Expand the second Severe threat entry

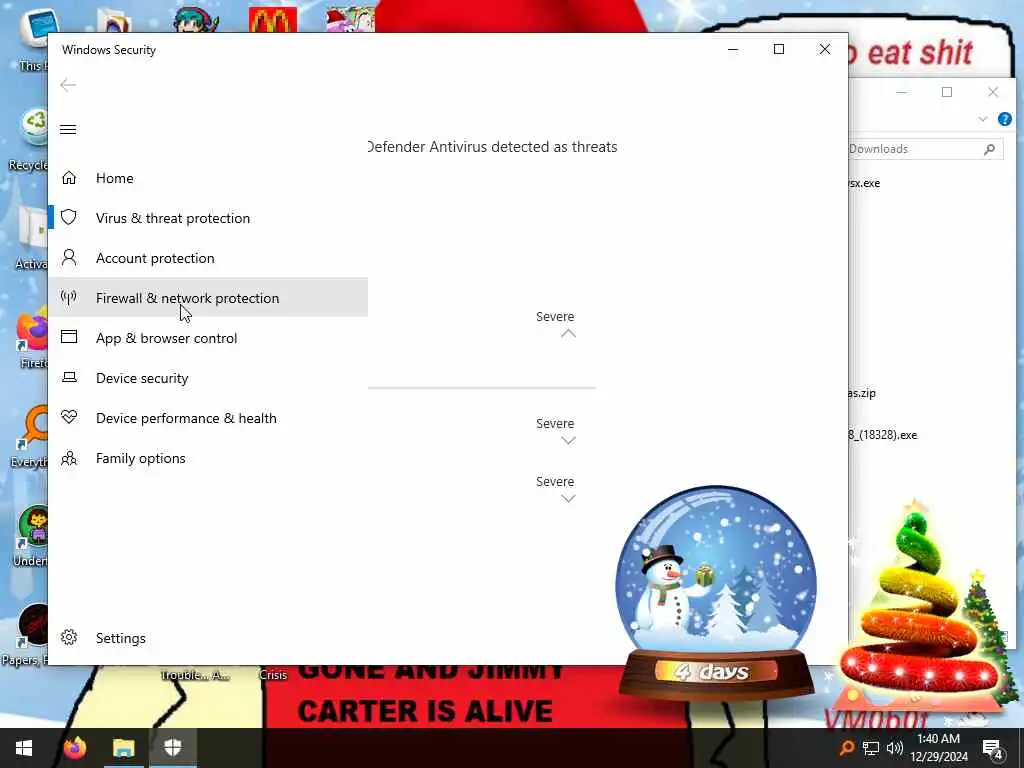tap(568, 441)
